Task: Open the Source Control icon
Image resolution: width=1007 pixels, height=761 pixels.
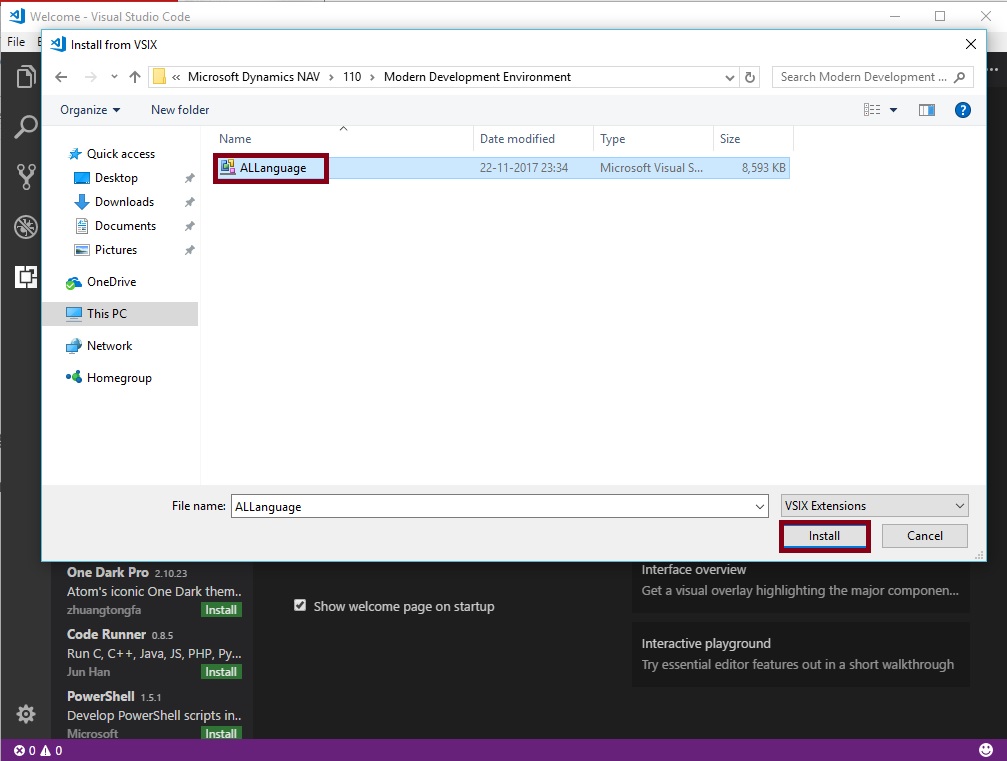Action: point(26,177)
